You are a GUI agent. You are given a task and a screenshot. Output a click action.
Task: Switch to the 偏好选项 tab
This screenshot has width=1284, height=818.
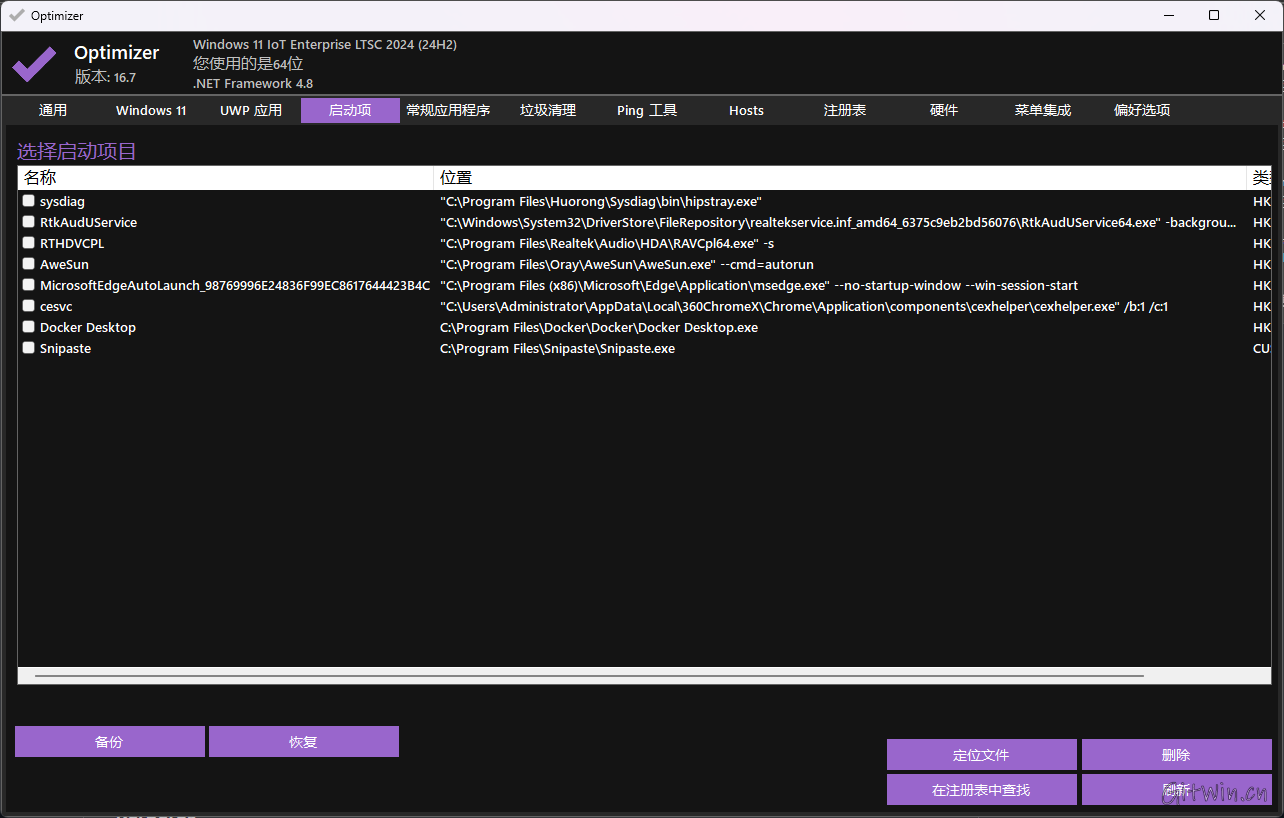tap(1141, 110)
